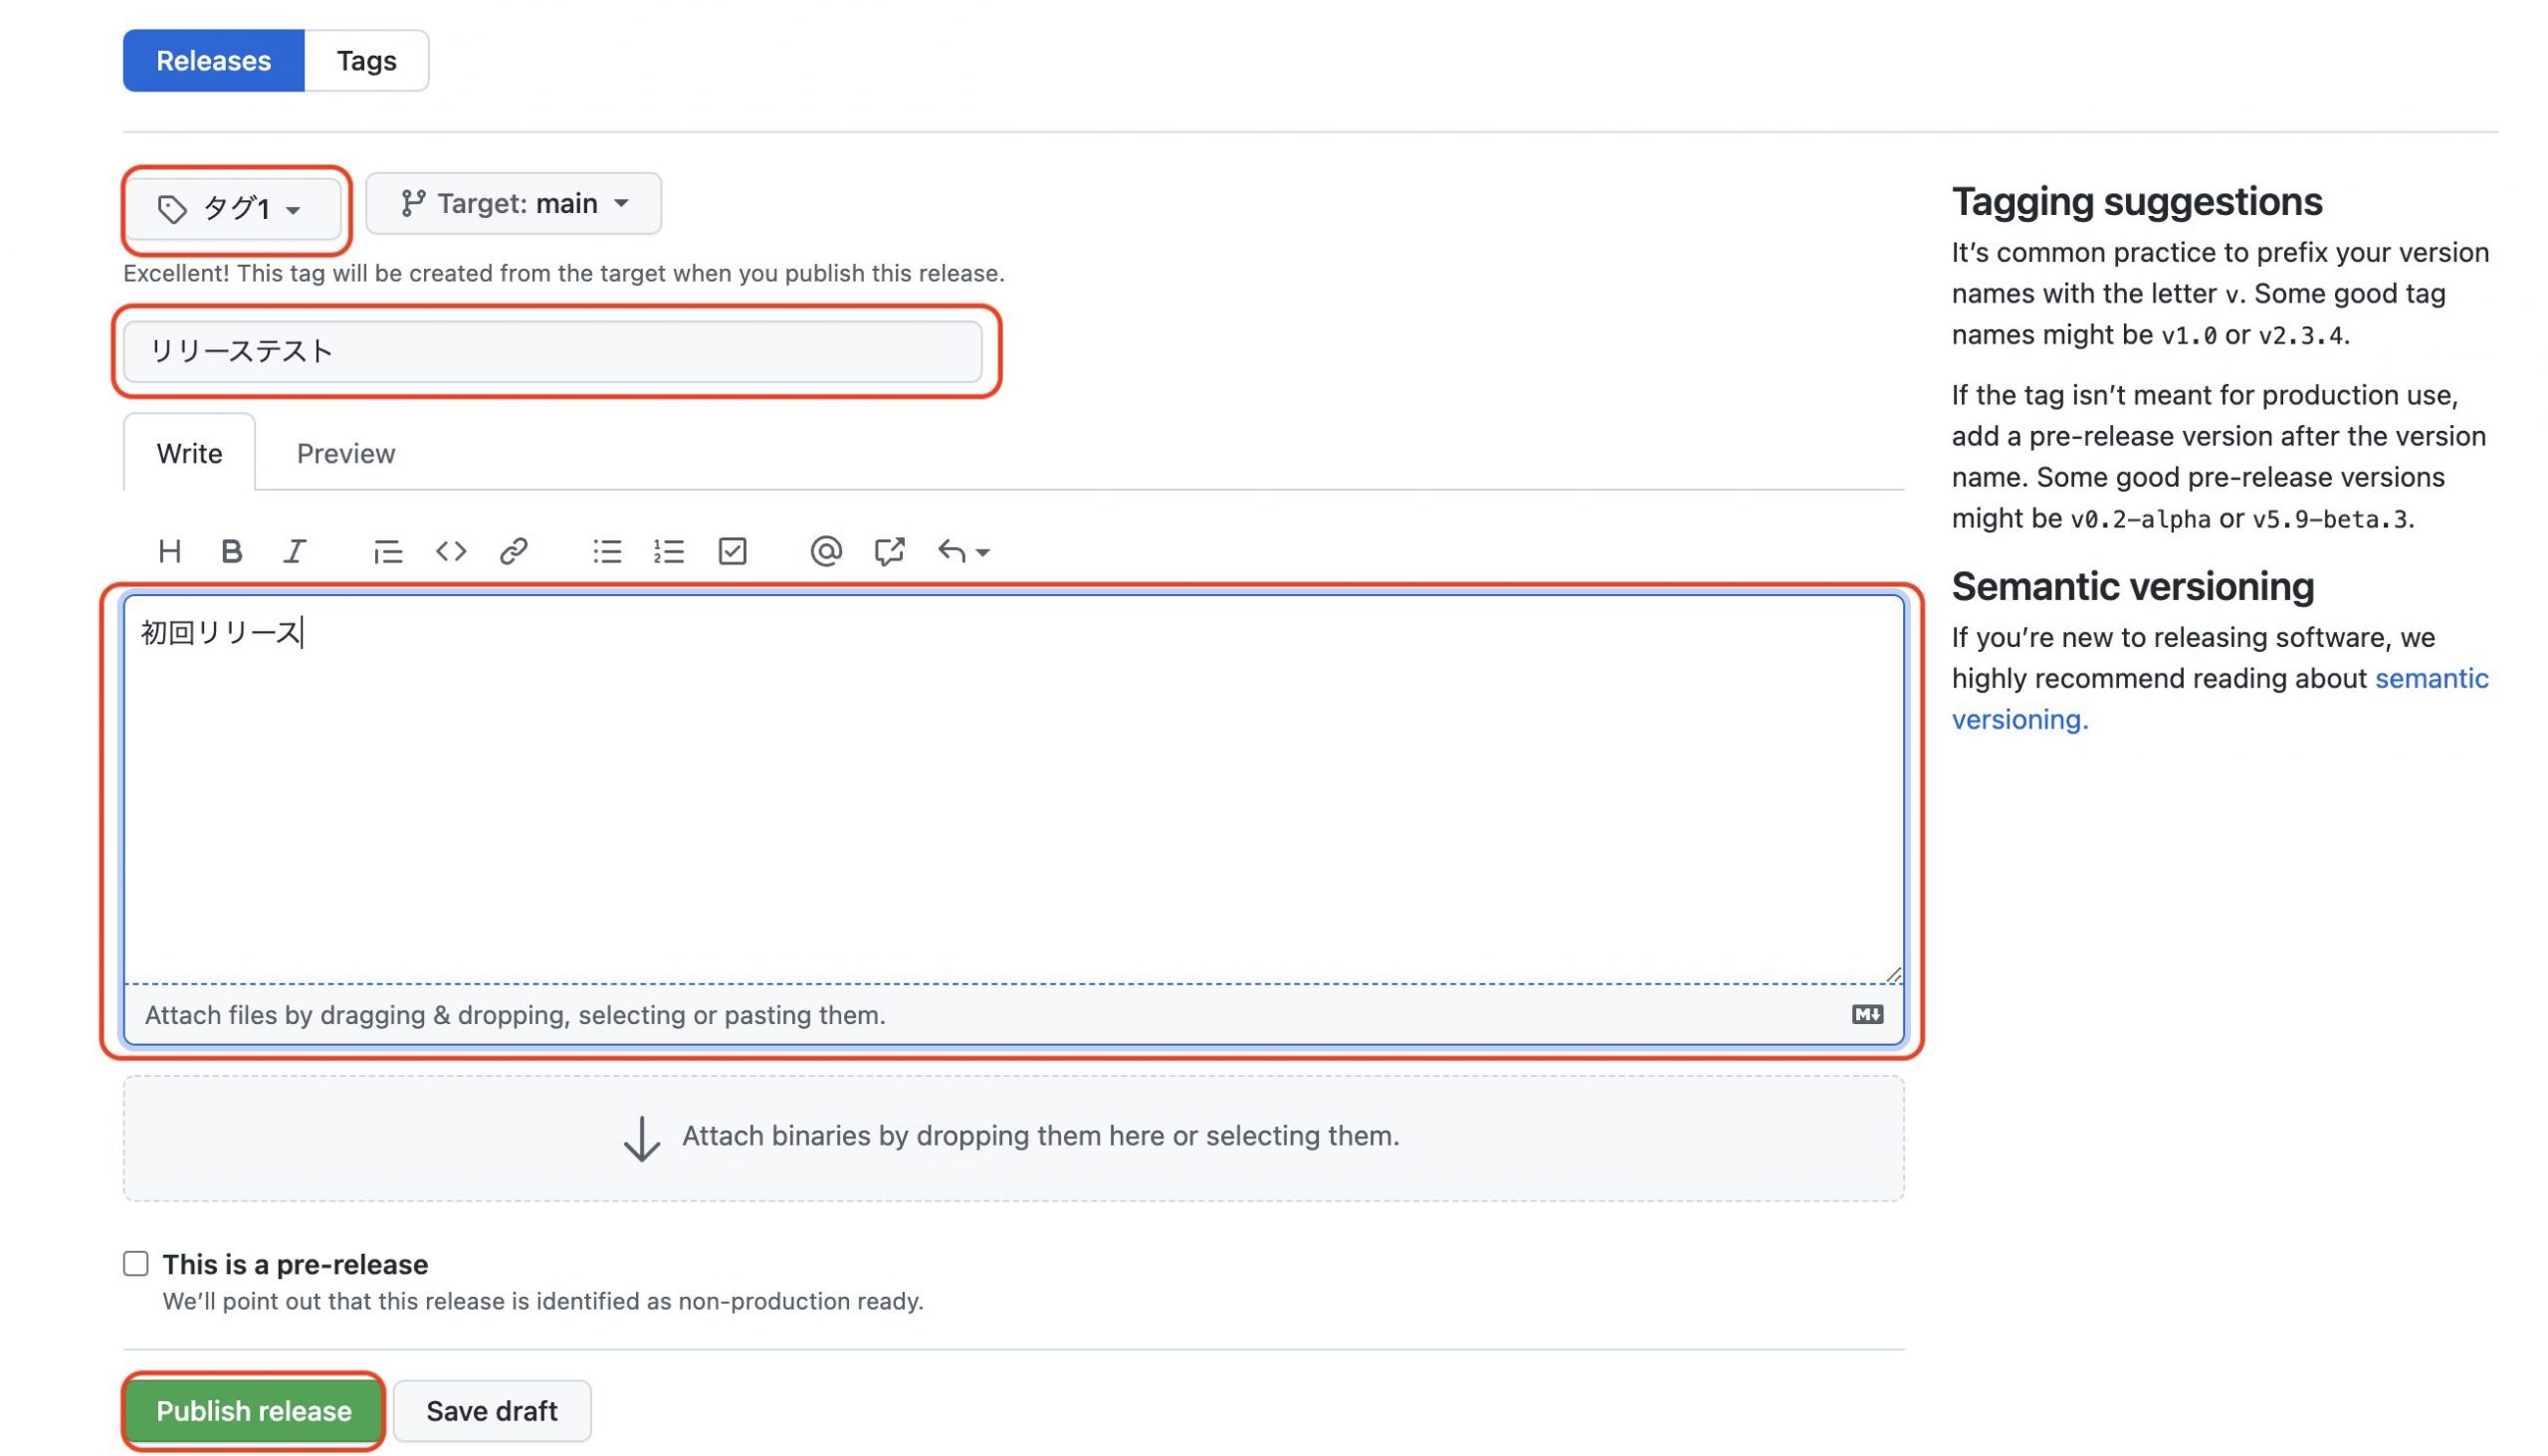The height and width of the screenshot is (1456, 2548).
Task: Toggle bold formatting
Action: point(231,551)
